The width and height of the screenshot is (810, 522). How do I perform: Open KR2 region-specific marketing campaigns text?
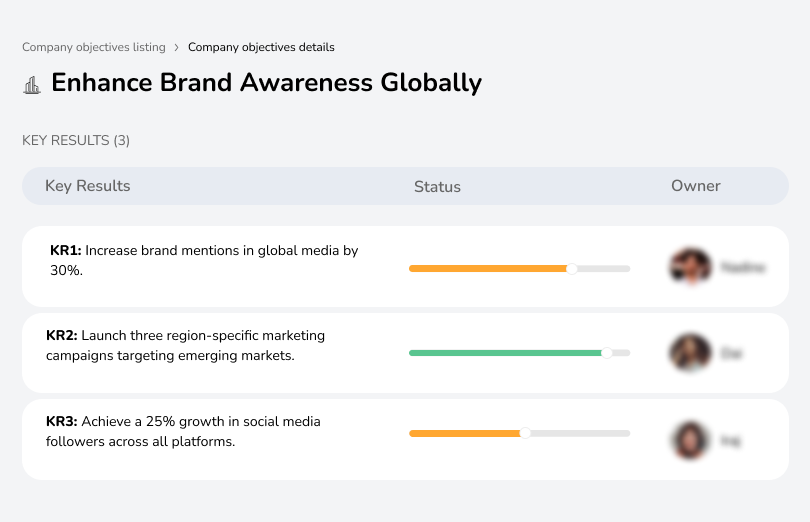pyautogui.click(x=185, y=345)
